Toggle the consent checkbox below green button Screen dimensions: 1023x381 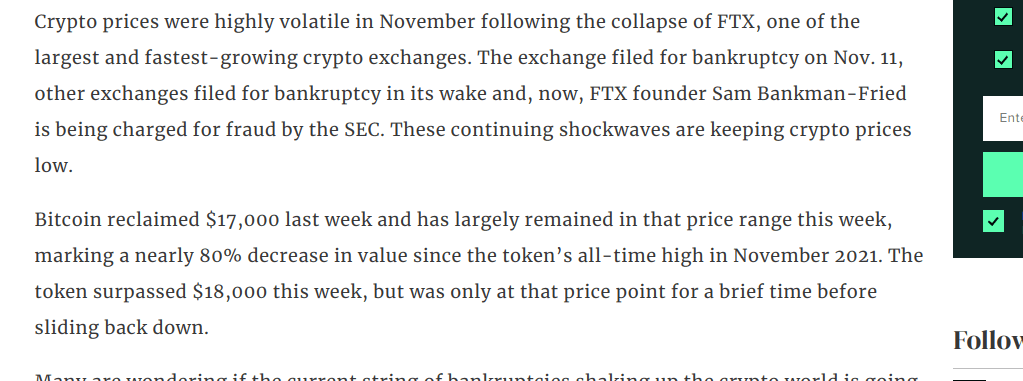pyautogui.click(x=993, y=221)
